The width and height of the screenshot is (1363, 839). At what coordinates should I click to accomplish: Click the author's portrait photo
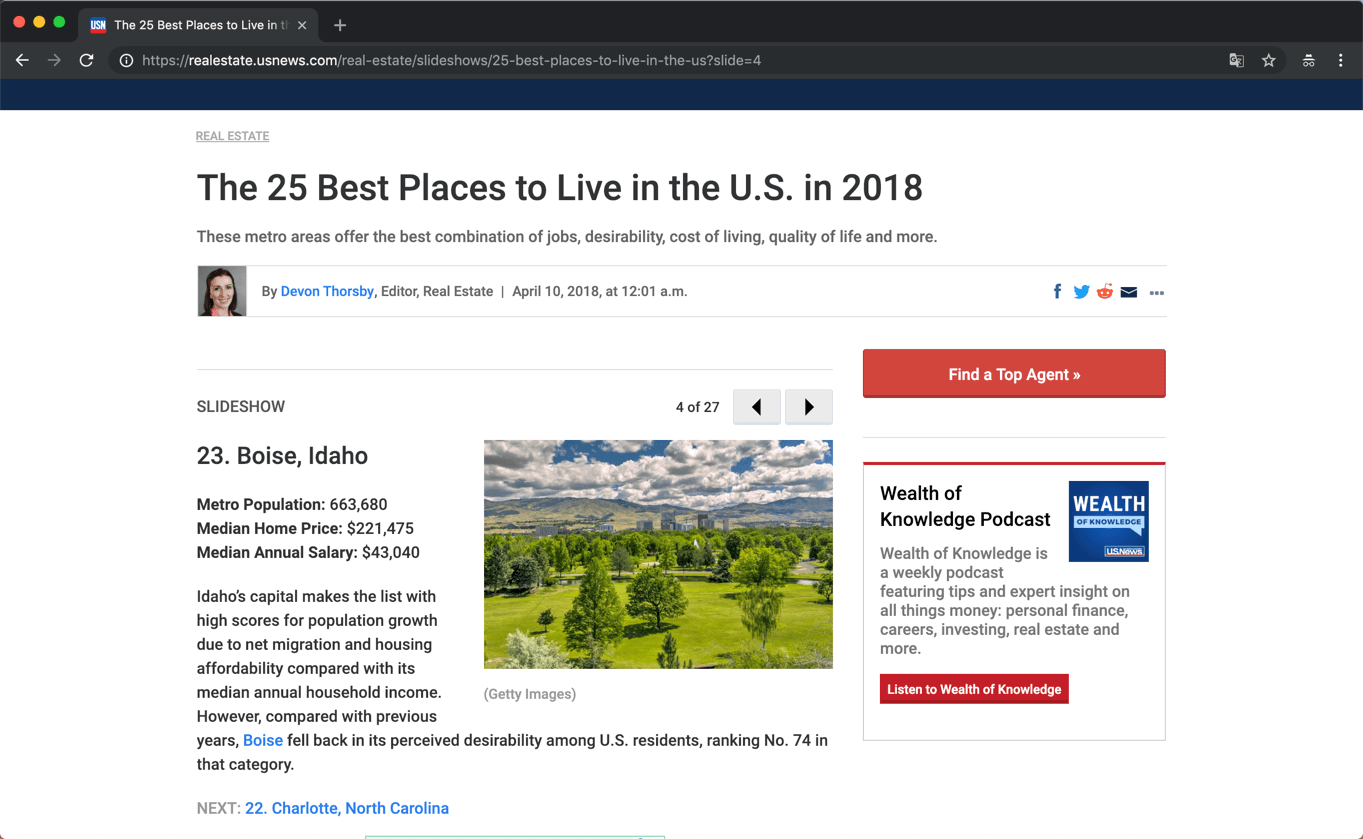(x=222, y=291)
